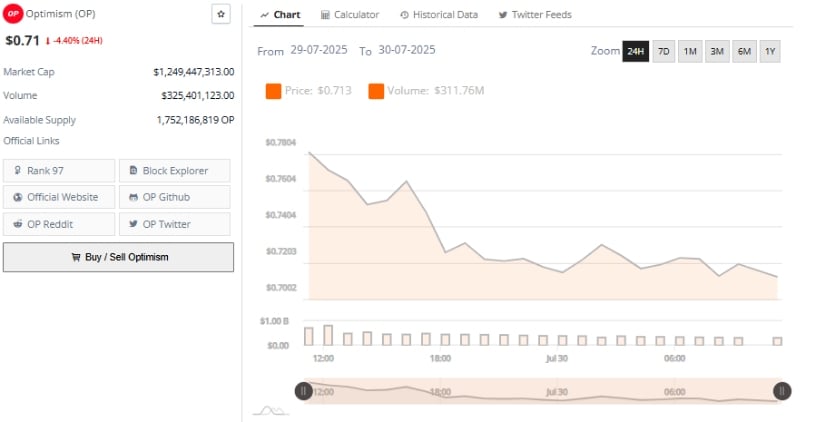Click the From date field 29-07-2025
This screenshot has width=825, height=422.
click(319, 50)
